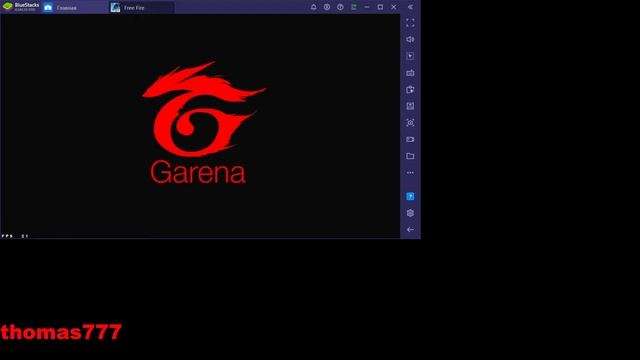This screenshot has height=360, width=640.
Task: Open the help question mark icon in title bar
Action: click(x=340, y=7)
